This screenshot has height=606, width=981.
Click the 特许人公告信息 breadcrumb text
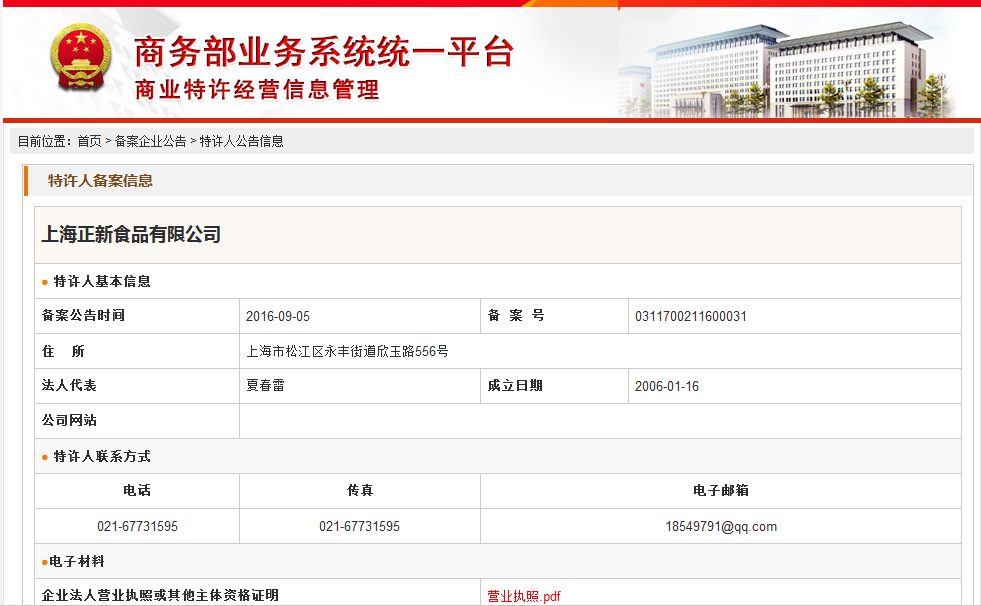(x=241, y=141)
